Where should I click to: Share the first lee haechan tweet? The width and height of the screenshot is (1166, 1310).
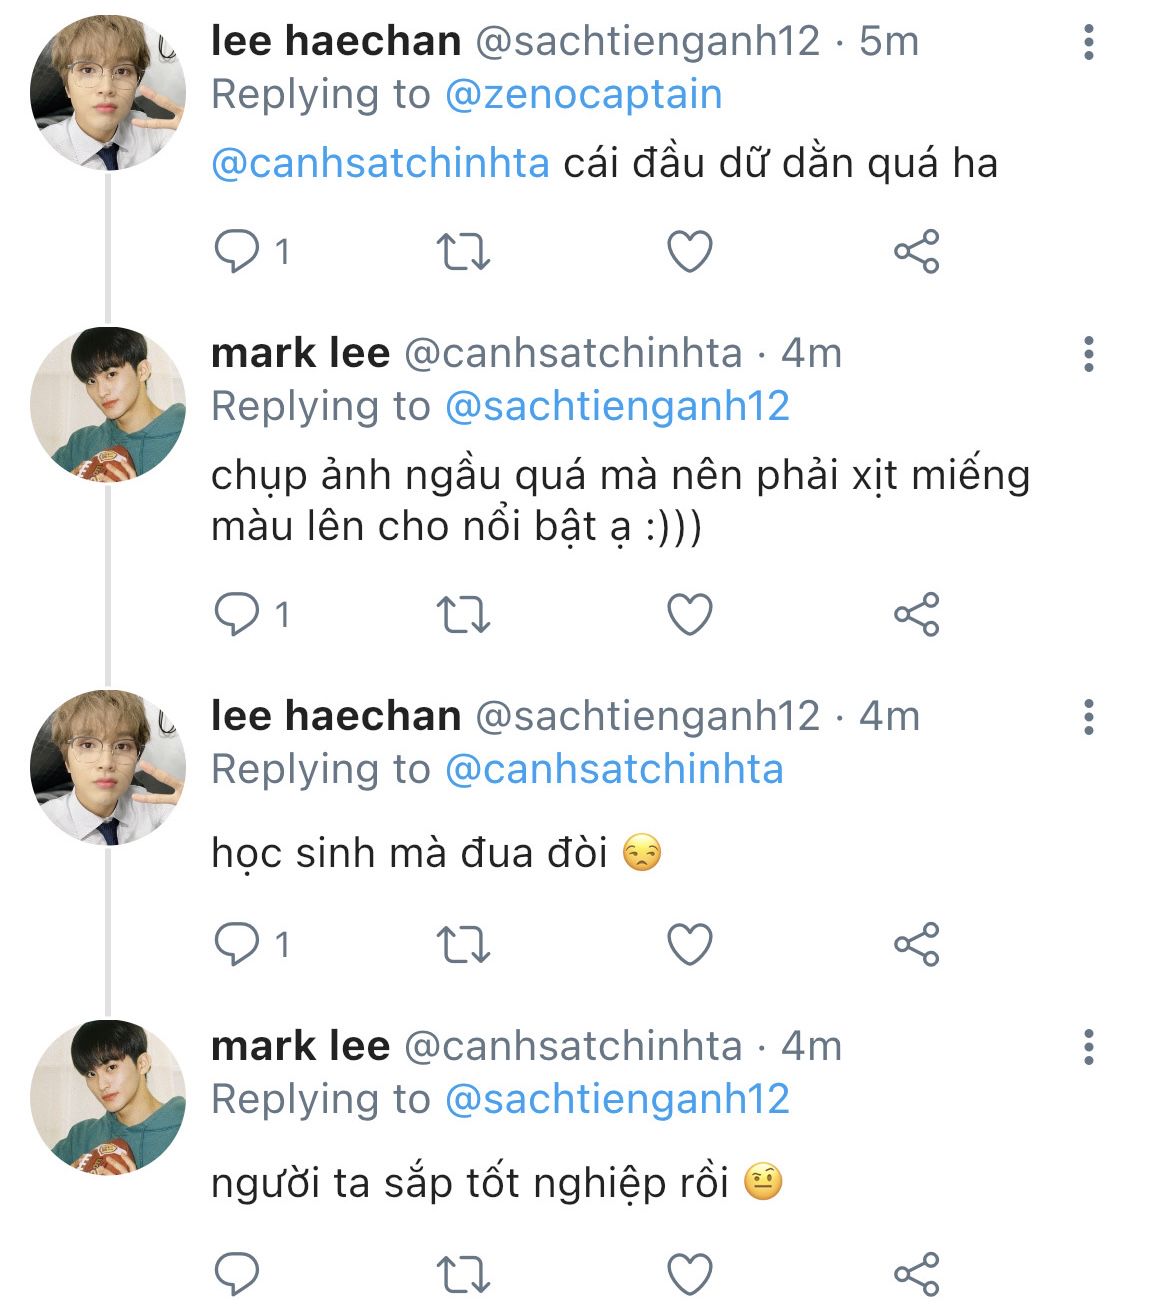tap(916, 251)
